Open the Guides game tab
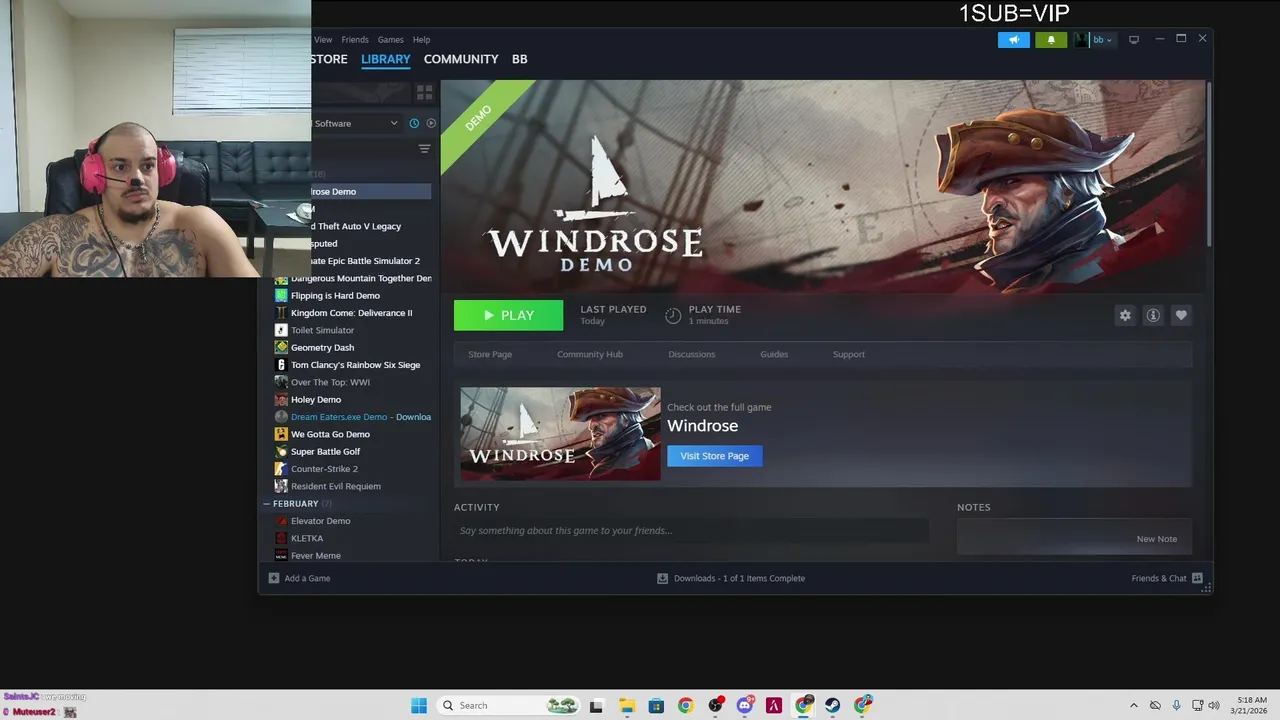Screen dimensions: 1280x720 click(774, 354)
